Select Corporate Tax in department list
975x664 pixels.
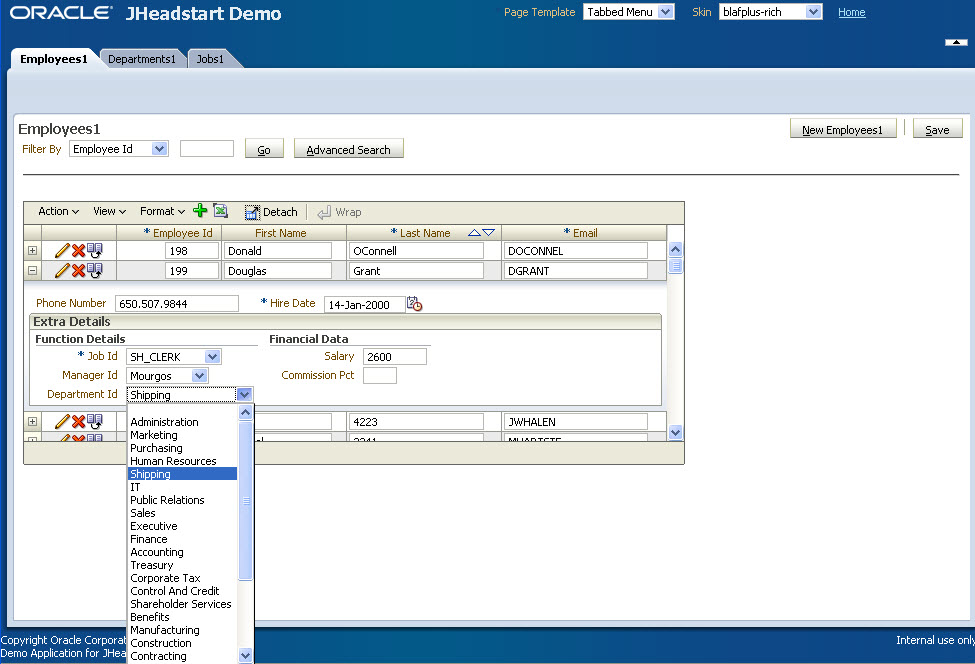(182, 578)
